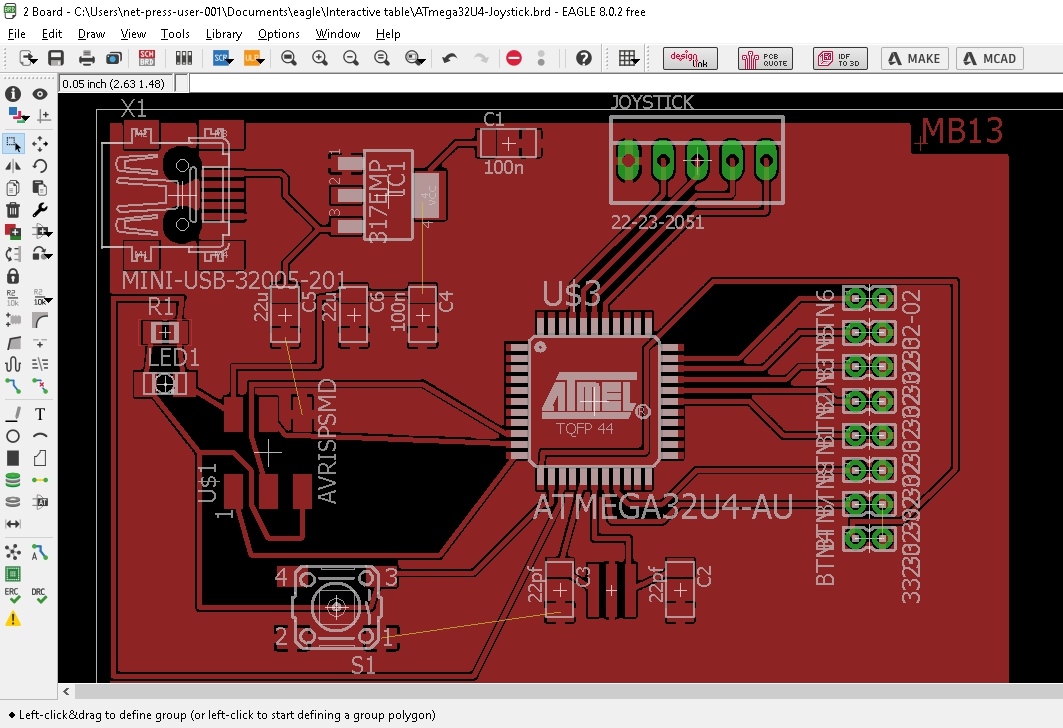Switch to schematic with SCH/BRD button
Image resolution: width=1063 pixels, height=728 pixels.
coord(147,59)
